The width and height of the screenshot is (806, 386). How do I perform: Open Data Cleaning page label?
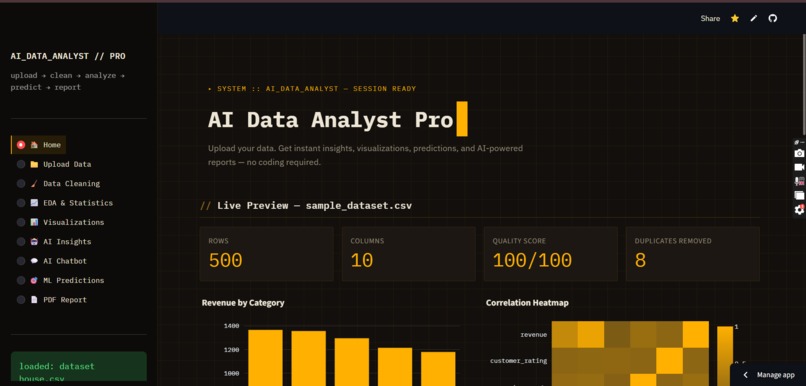coord(71,183)
